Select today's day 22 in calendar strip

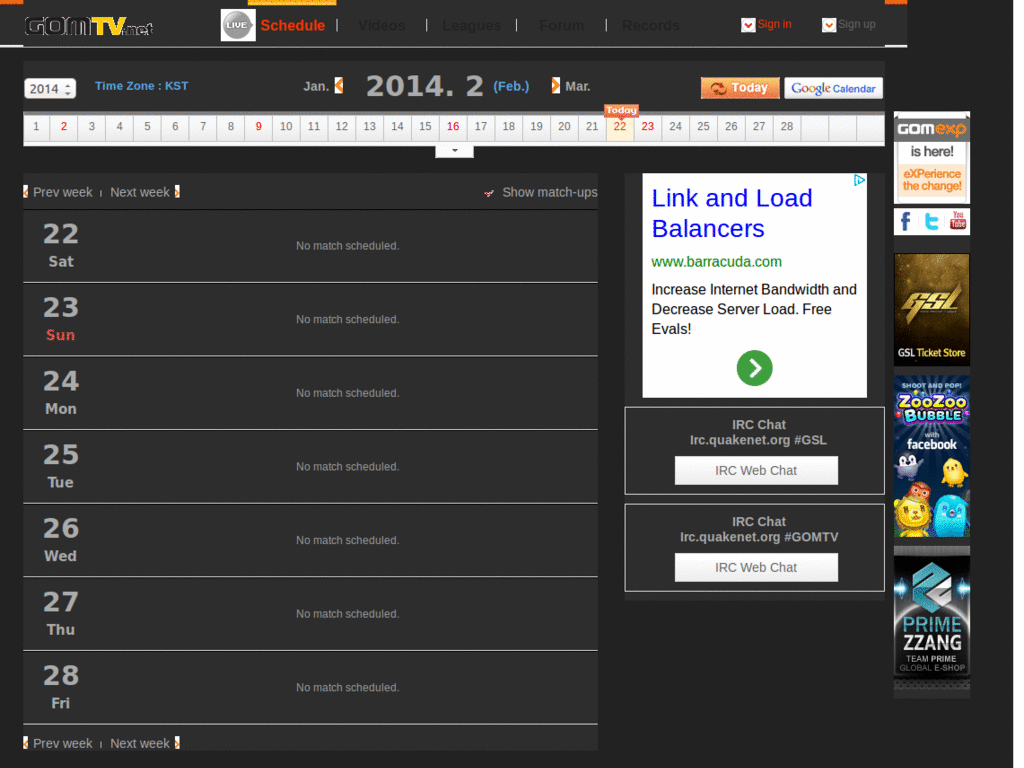coord(620,127)
